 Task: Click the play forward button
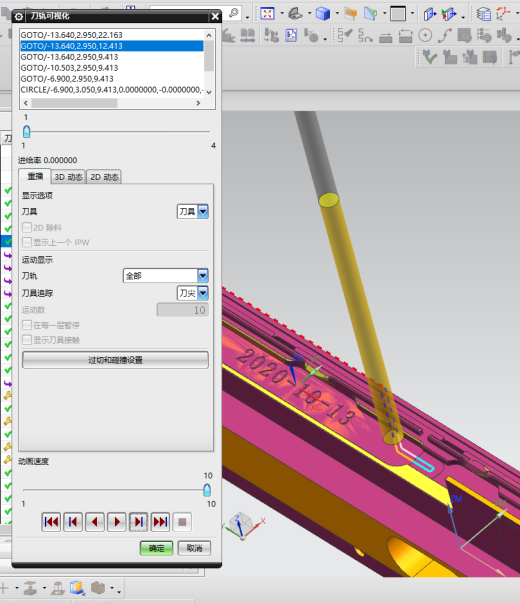tap(117, 522)
